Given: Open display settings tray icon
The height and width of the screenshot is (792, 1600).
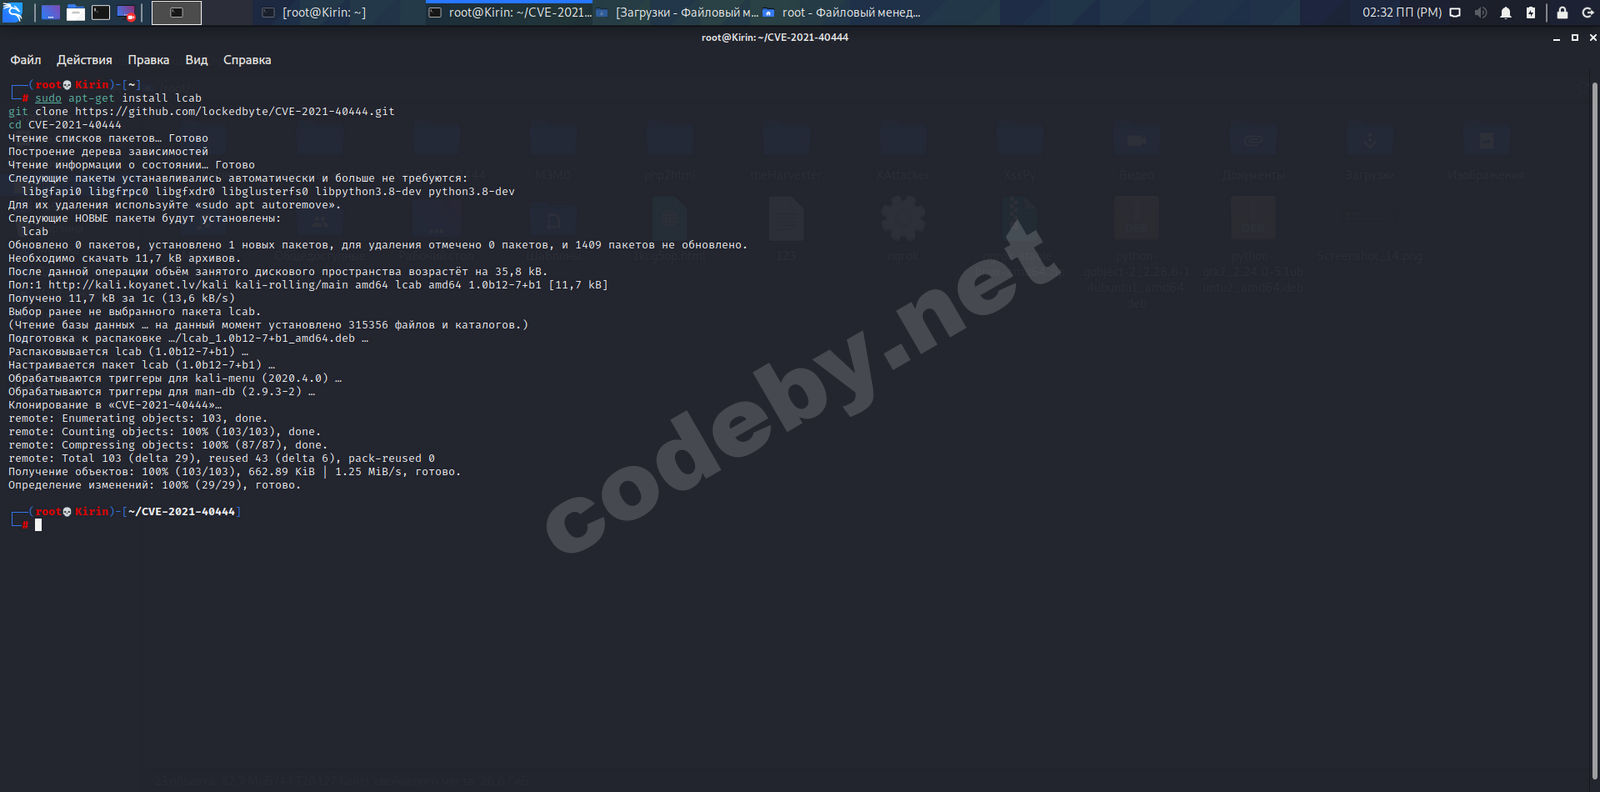Looking at the screenshot, I should (x=1455, y=13).
